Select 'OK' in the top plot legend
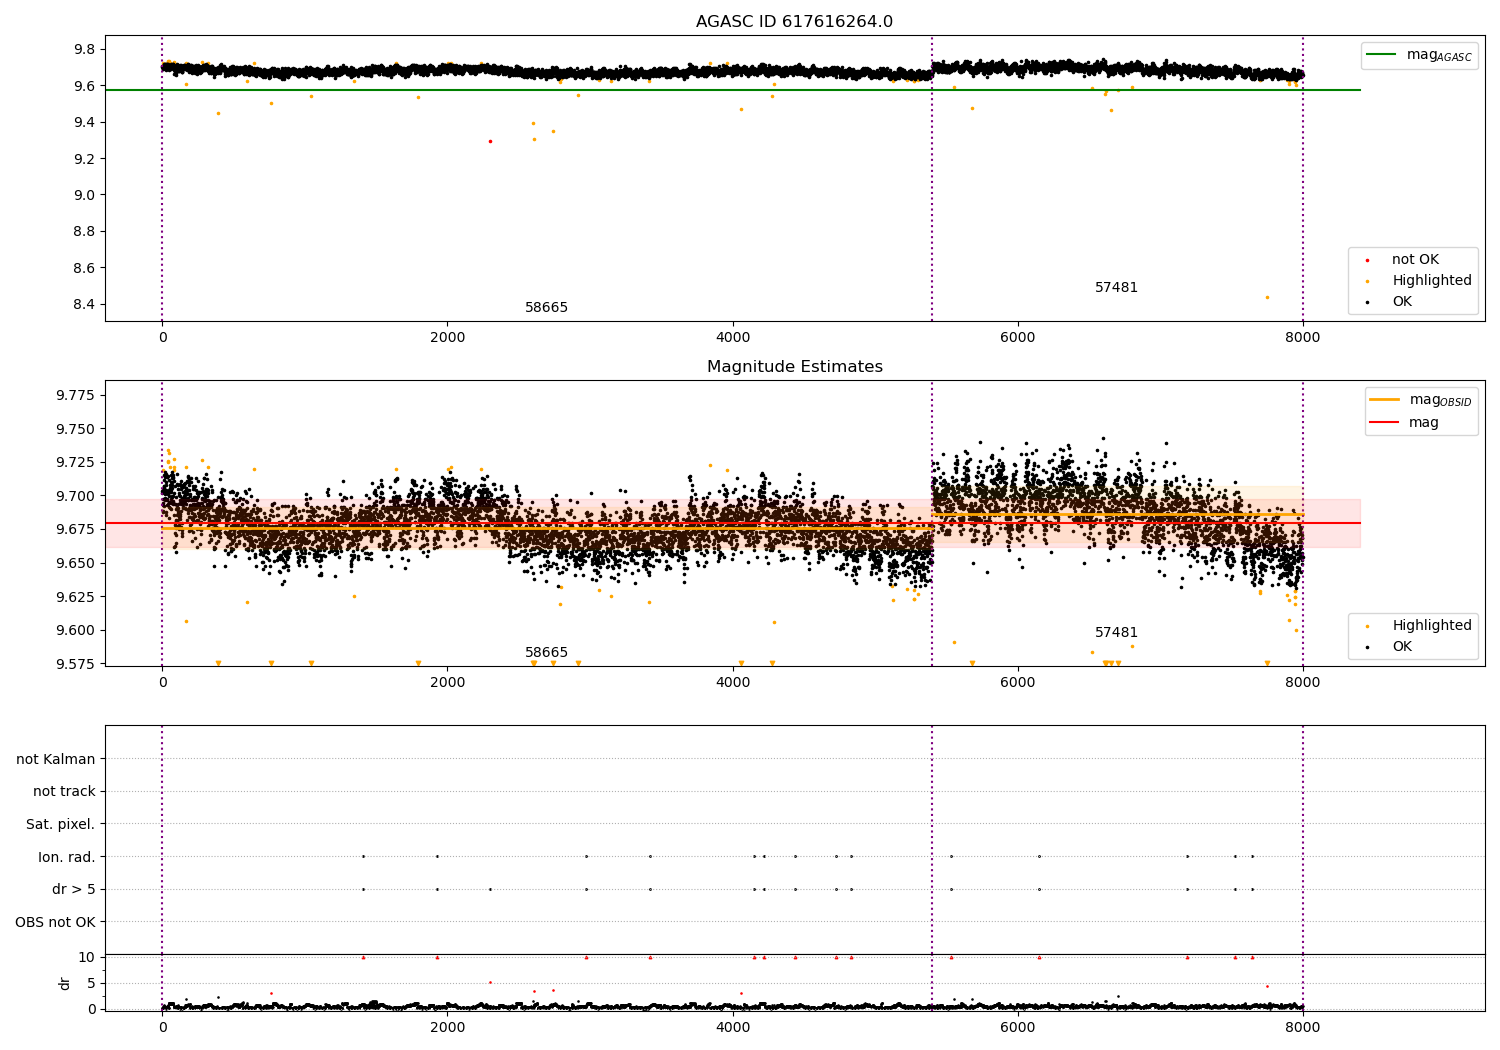Viewport: 1500px width, 1050px height. click(x=1402, y=302)
